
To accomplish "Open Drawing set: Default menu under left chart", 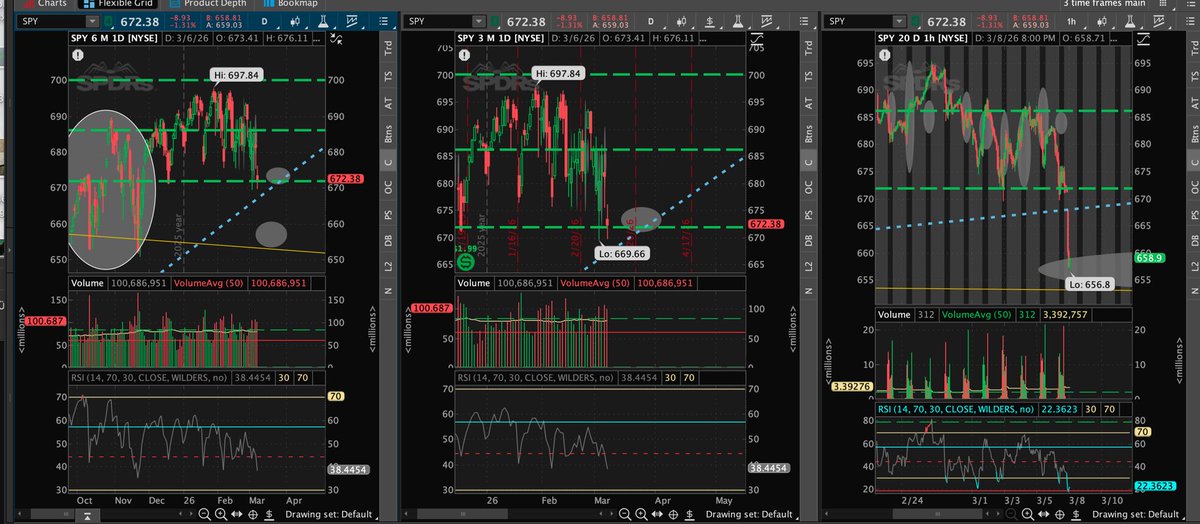I will click(x=331, y=514).
